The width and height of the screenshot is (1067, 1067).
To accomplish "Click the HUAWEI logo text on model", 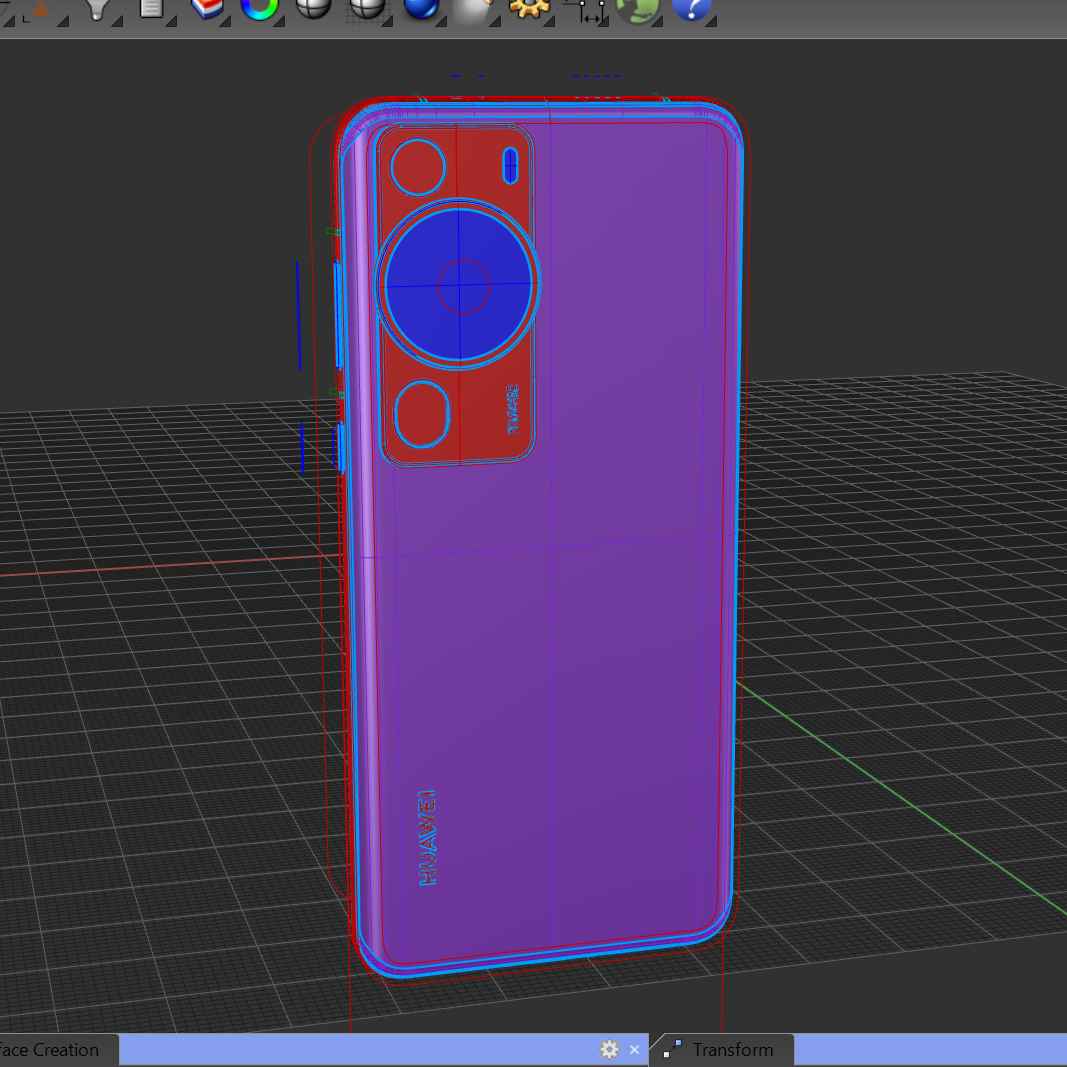I will coord(428,838).
